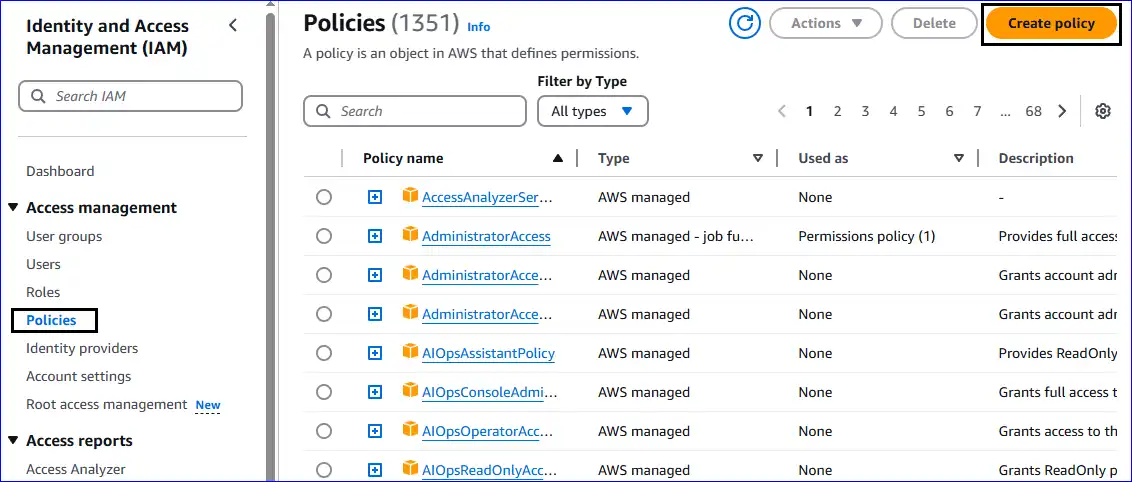Open Root access management in sidebar

107,404
